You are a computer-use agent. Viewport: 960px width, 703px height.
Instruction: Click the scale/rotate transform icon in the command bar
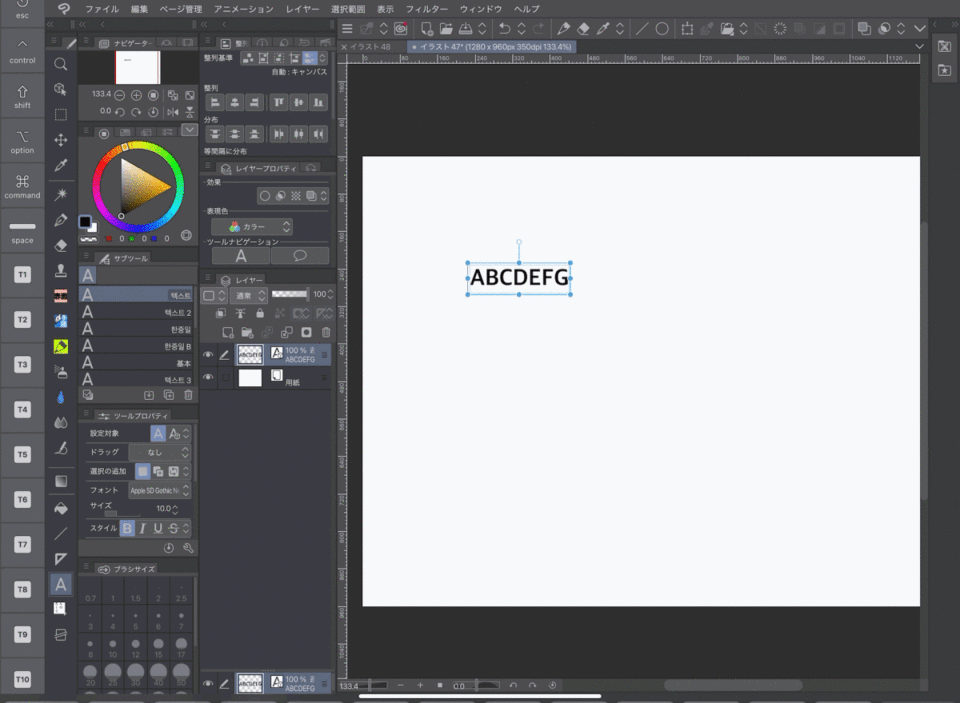(687, 28)
